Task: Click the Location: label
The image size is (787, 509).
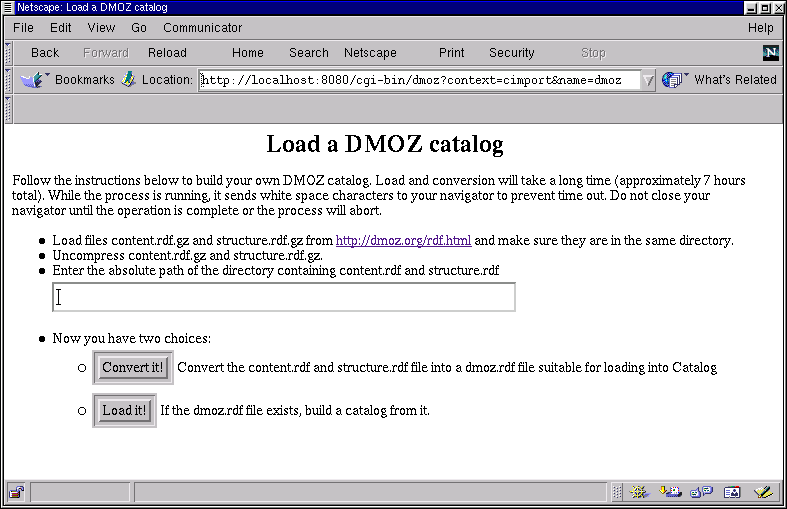Action: click(167, 80)
